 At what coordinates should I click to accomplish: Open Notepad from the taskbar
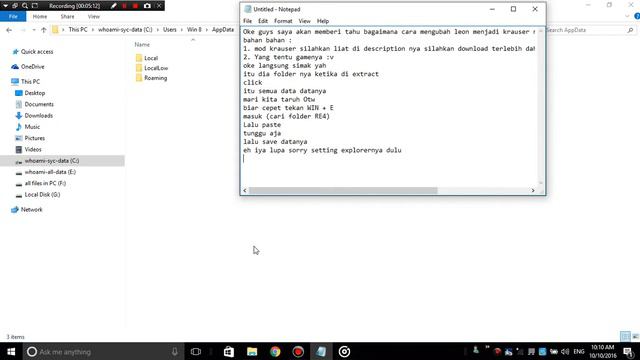point(321,351)
